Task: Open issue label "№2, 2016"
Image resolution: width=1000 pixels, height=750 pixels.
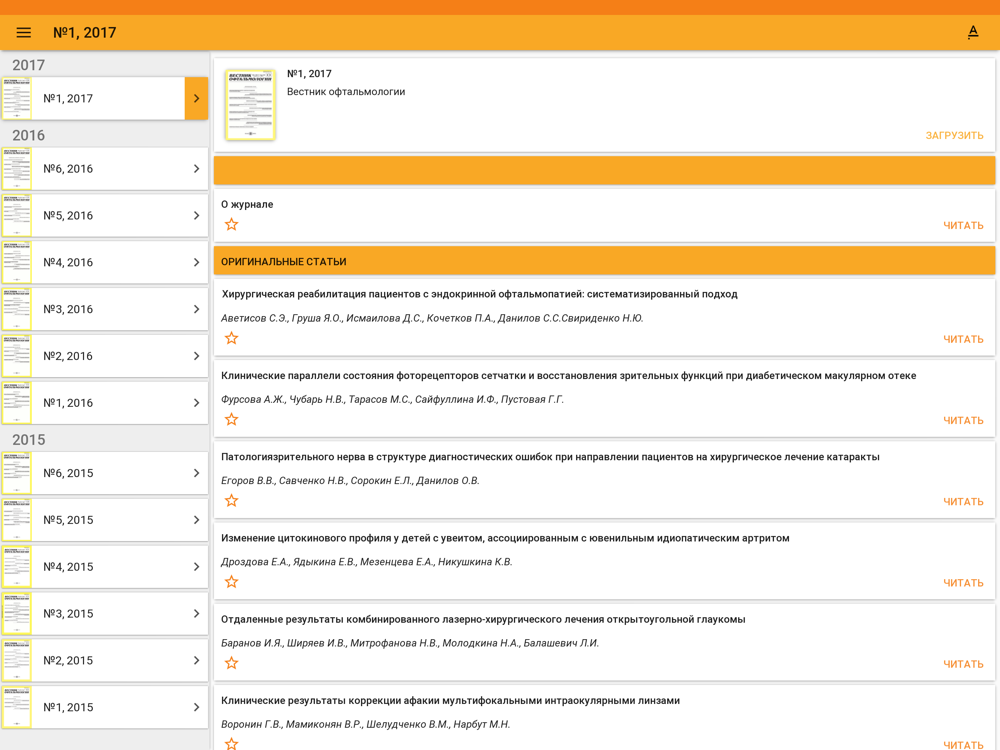Action: (68, 356)
